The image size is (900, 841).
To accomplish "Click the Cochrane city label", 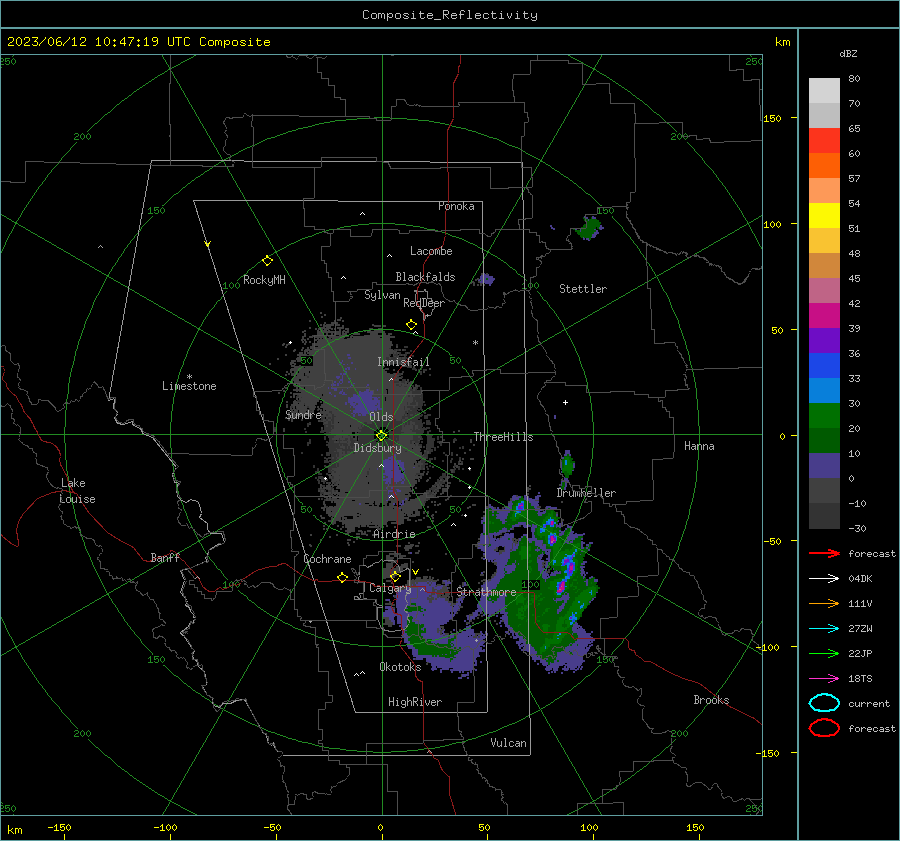I will [327, 559].
